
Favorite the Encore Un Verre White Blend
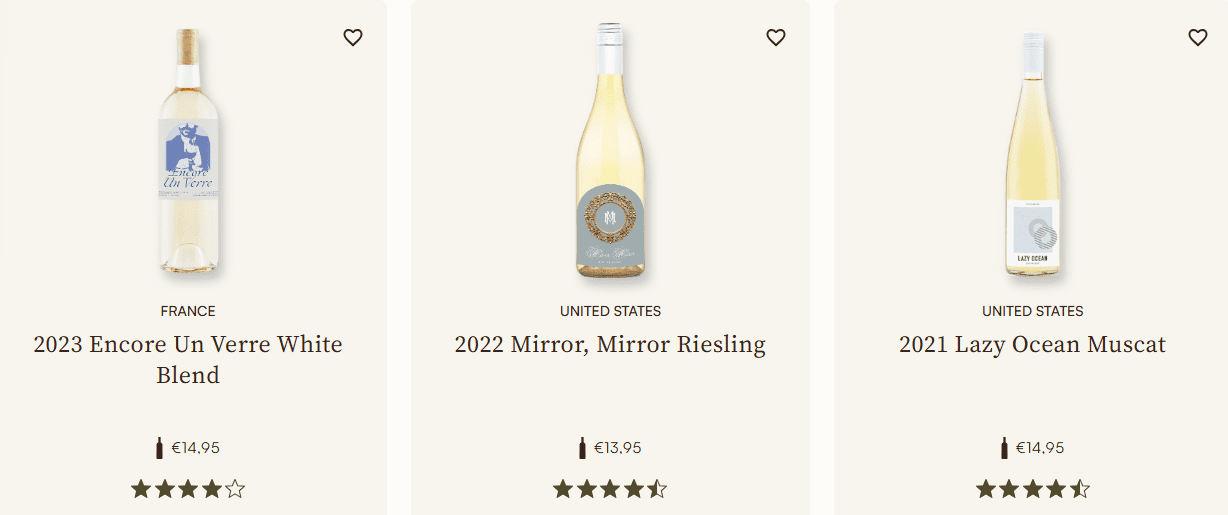click(353, 38)
